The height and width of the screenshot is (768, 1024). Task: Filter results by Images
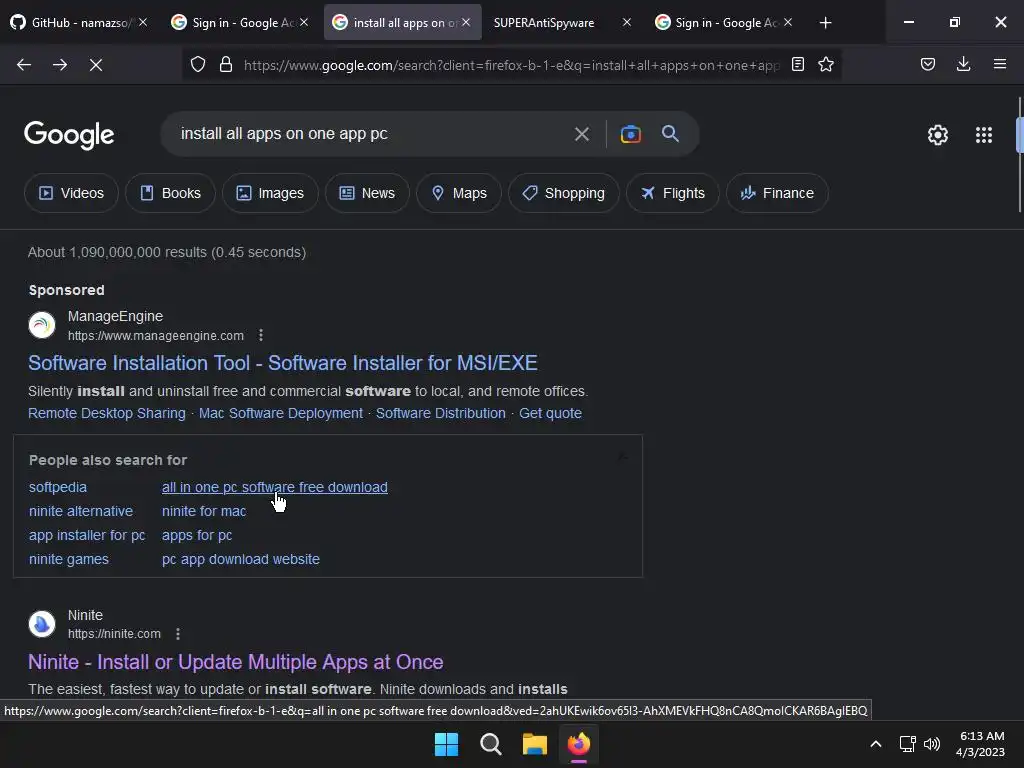click(270, 193)
